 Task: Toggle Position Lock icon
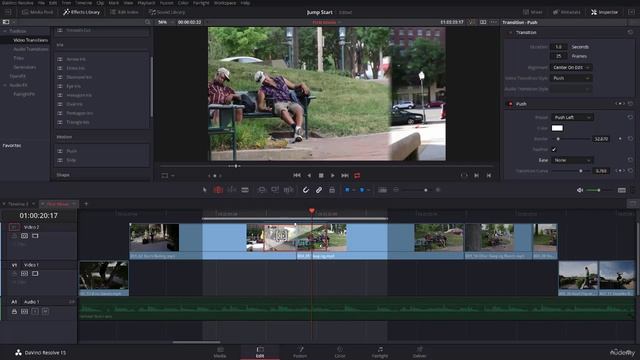point(332,190)
